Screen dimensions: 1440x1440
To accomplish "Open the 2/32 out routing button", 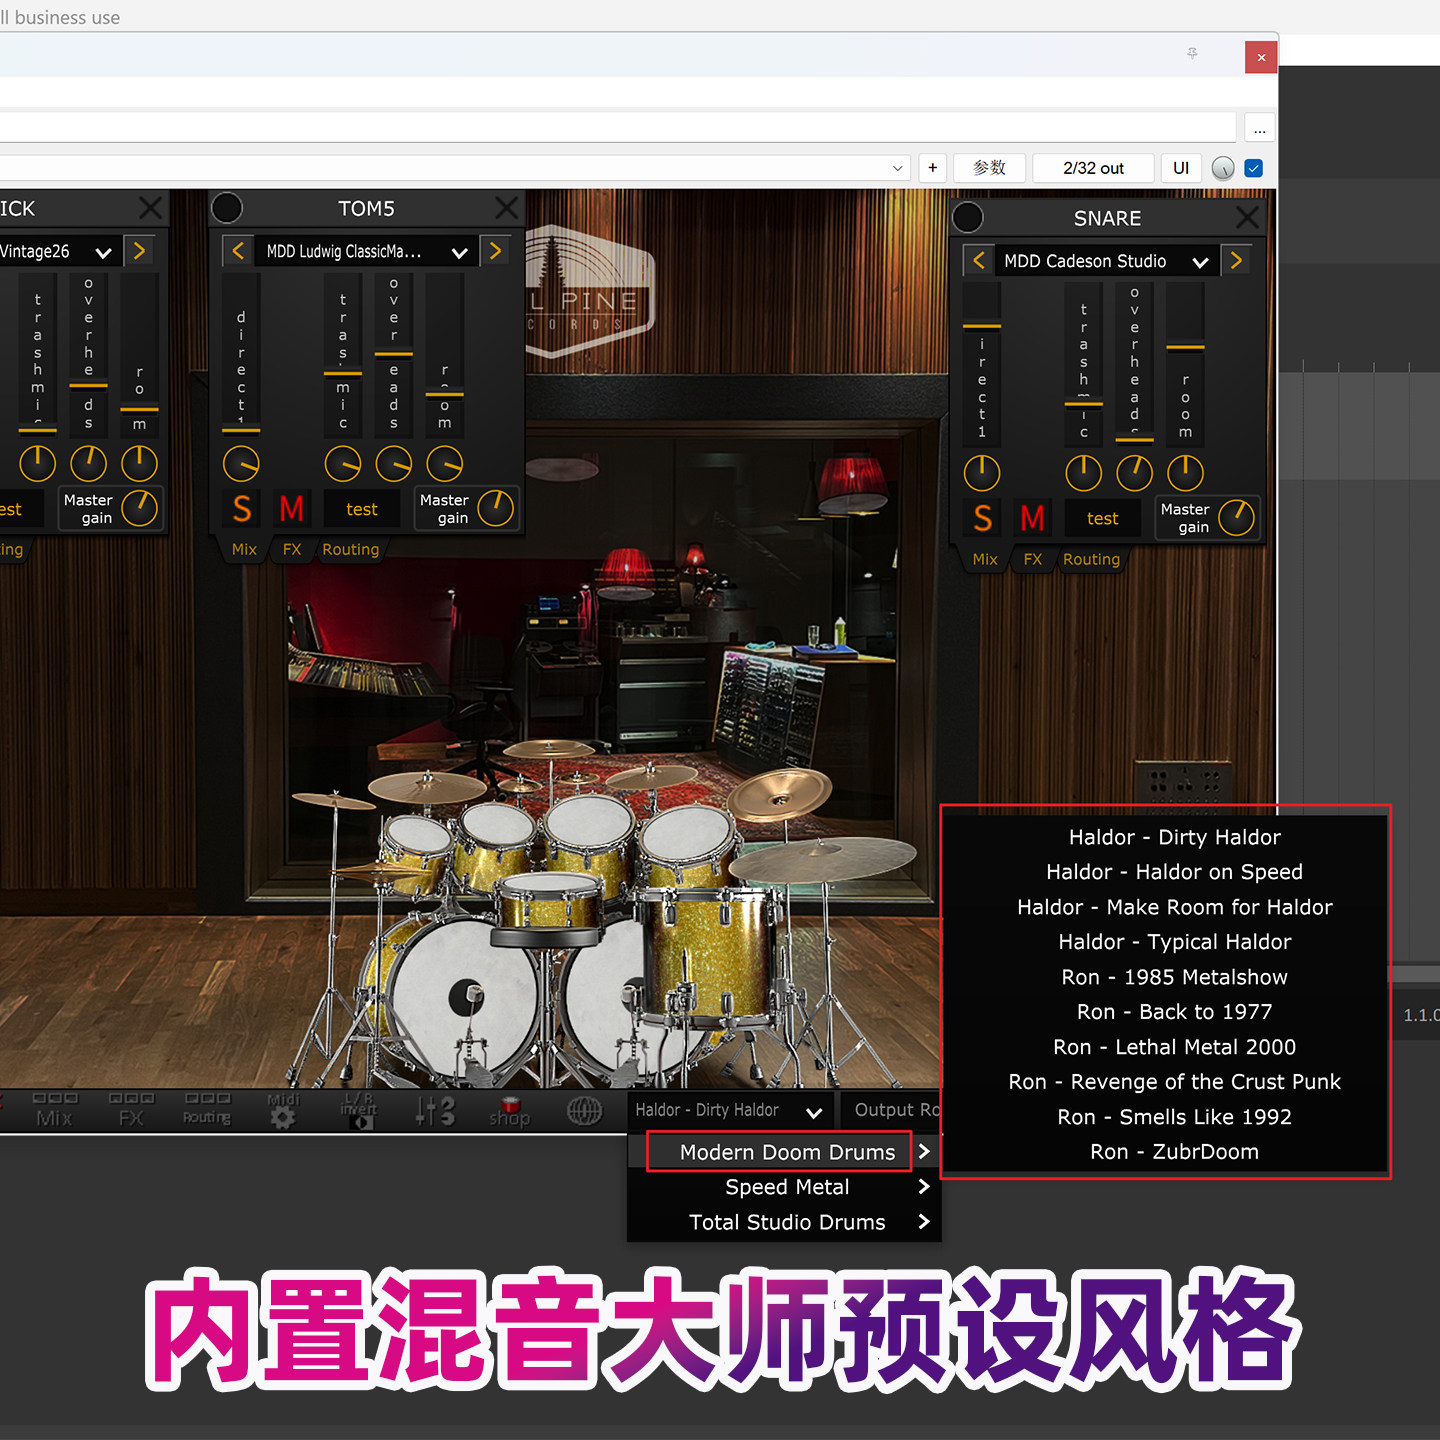I will pyautogui.click(x=1093, y=168).
